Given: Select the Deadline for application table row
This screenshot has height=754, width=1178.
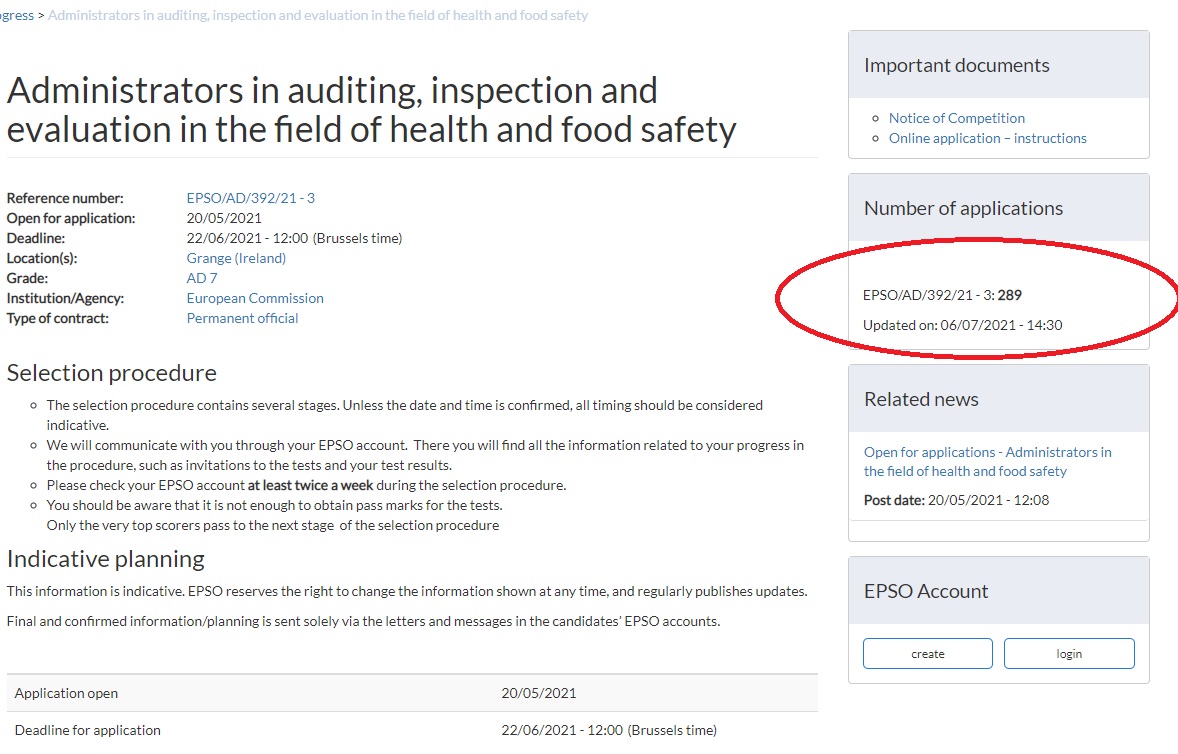Looking at the screenshot, I should pyautogui.click(x=411, y=730).
